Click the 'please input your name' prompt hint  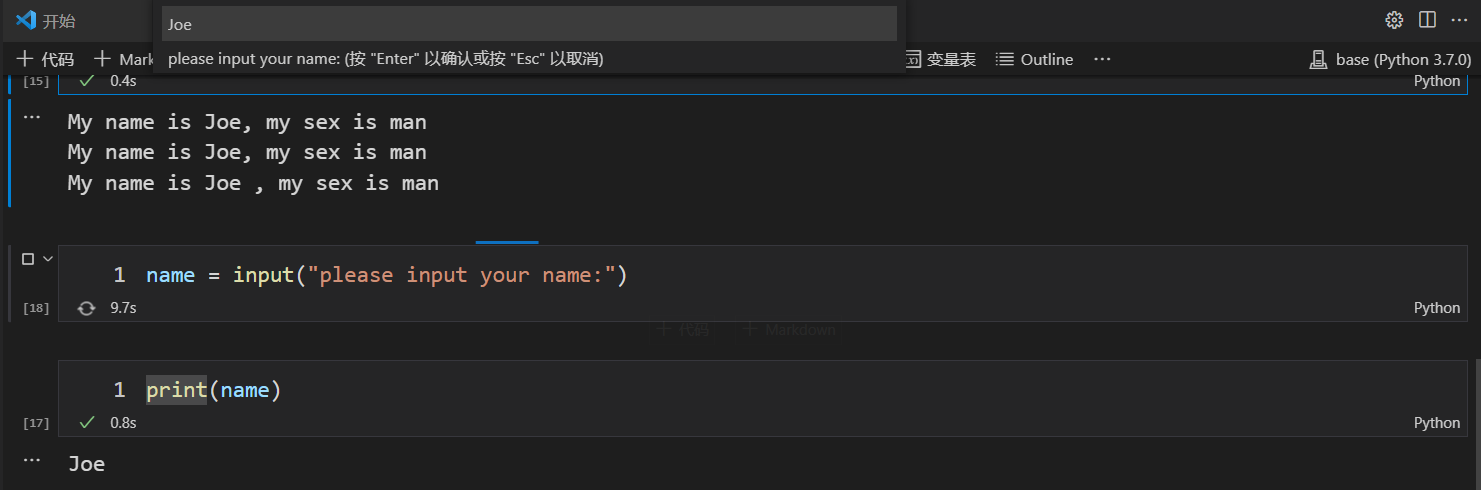tap(385, 59)
